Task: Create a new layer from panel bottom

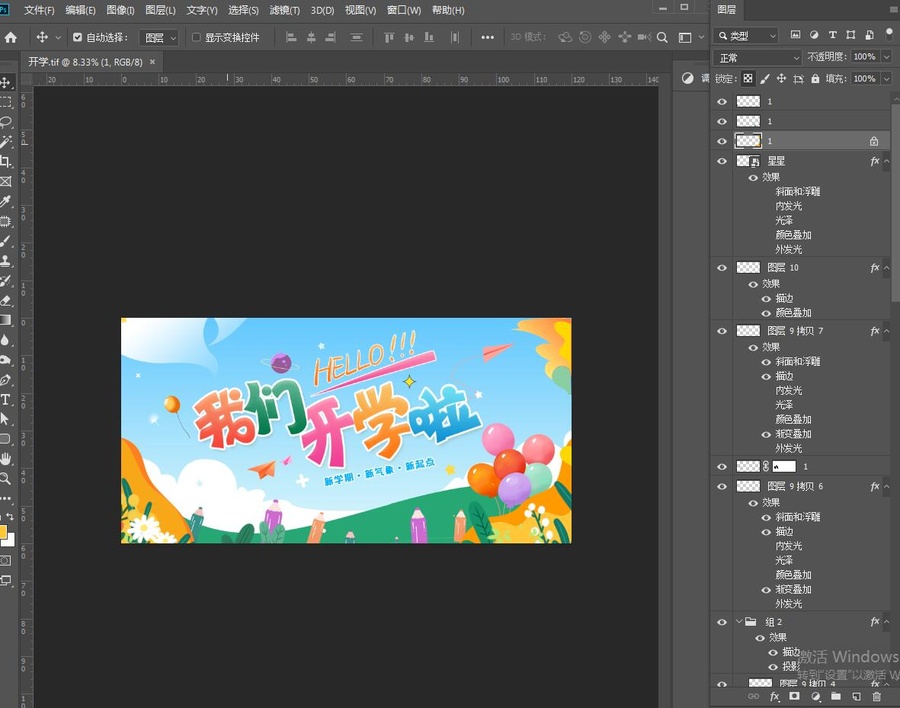Action: (856, 697)
